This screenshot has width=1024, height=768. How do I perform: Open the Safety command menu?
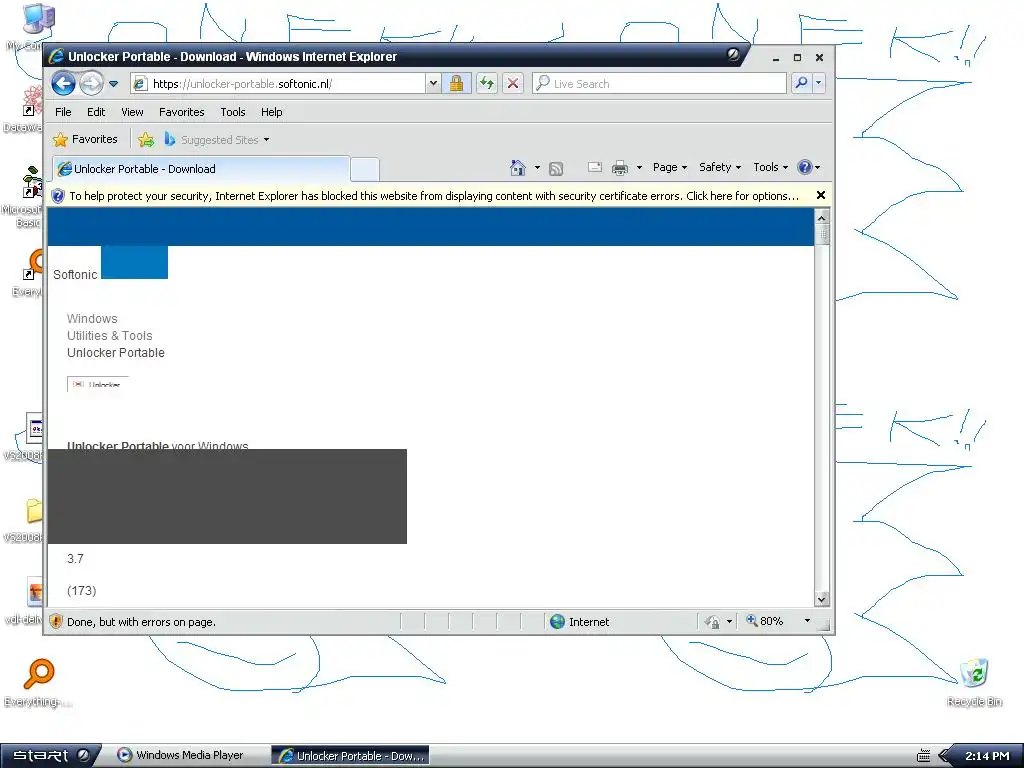click(x=720, y=167)
